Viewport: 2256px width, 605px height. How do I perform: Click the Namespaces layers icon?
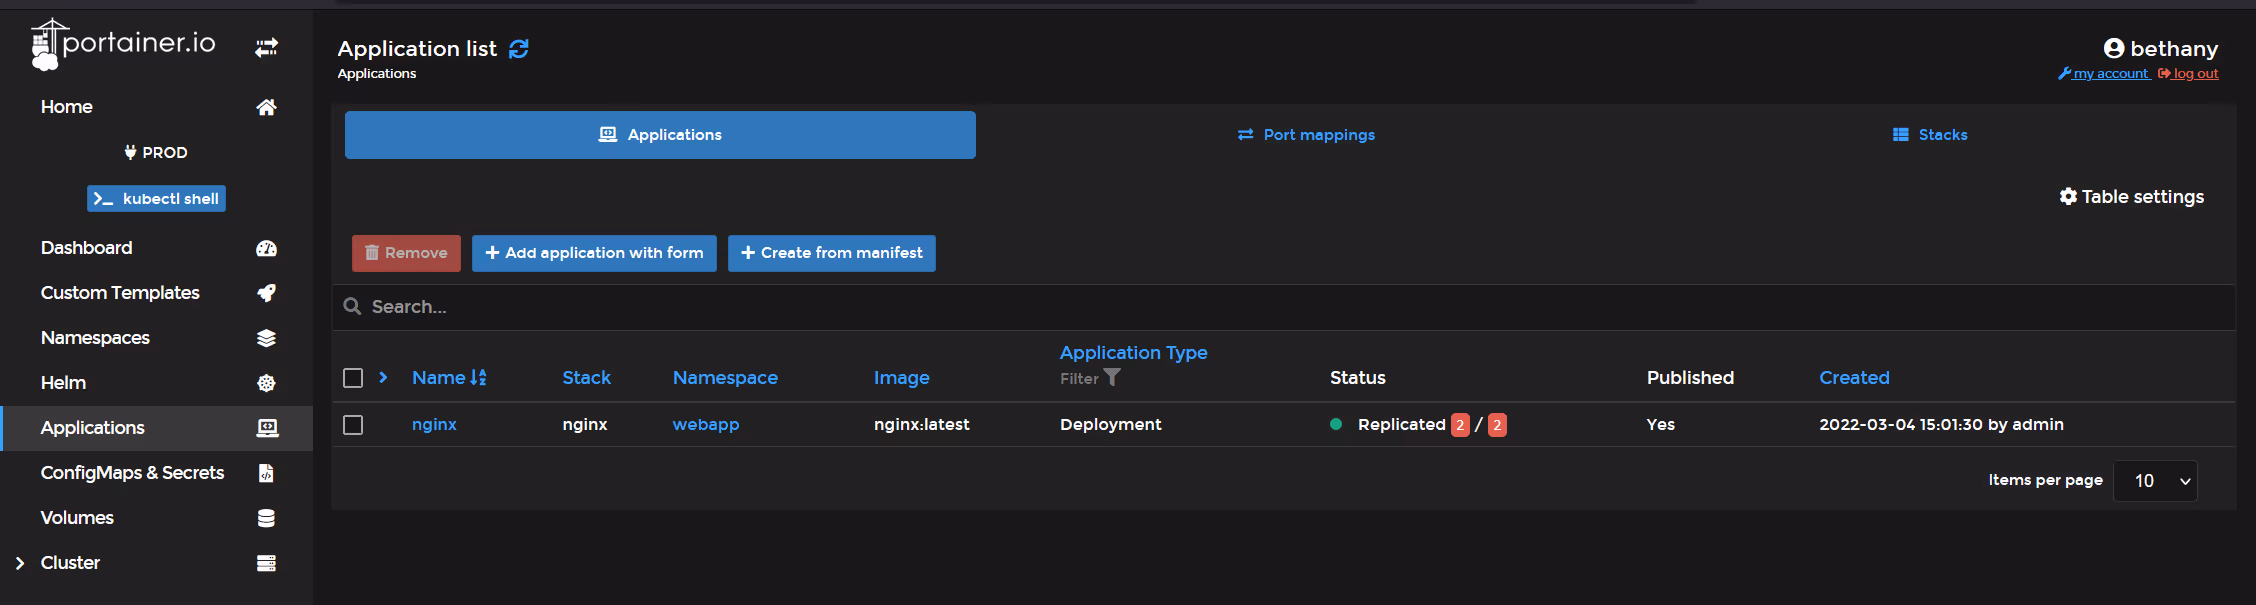pos(266,338)
